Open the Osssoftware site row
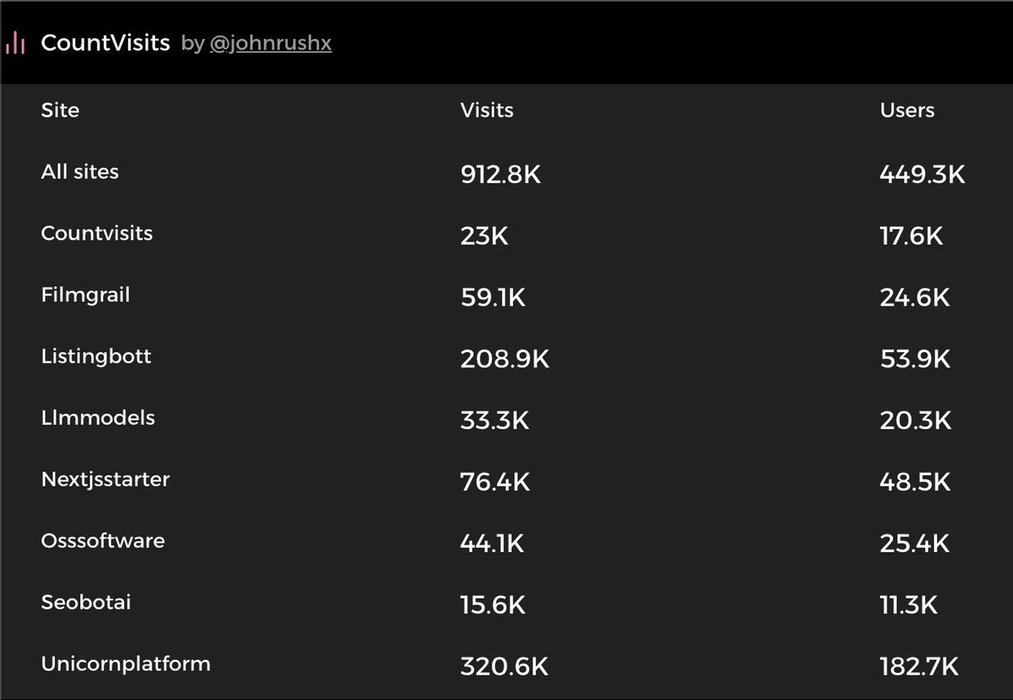 [x=103, y=541]
